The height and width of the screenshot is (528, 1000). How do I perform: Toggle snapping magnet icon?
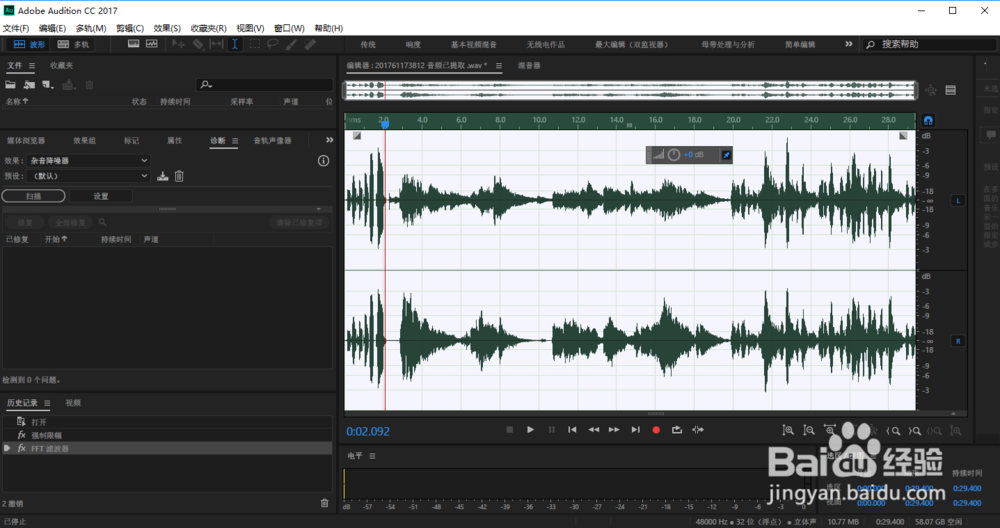(928, 120)
